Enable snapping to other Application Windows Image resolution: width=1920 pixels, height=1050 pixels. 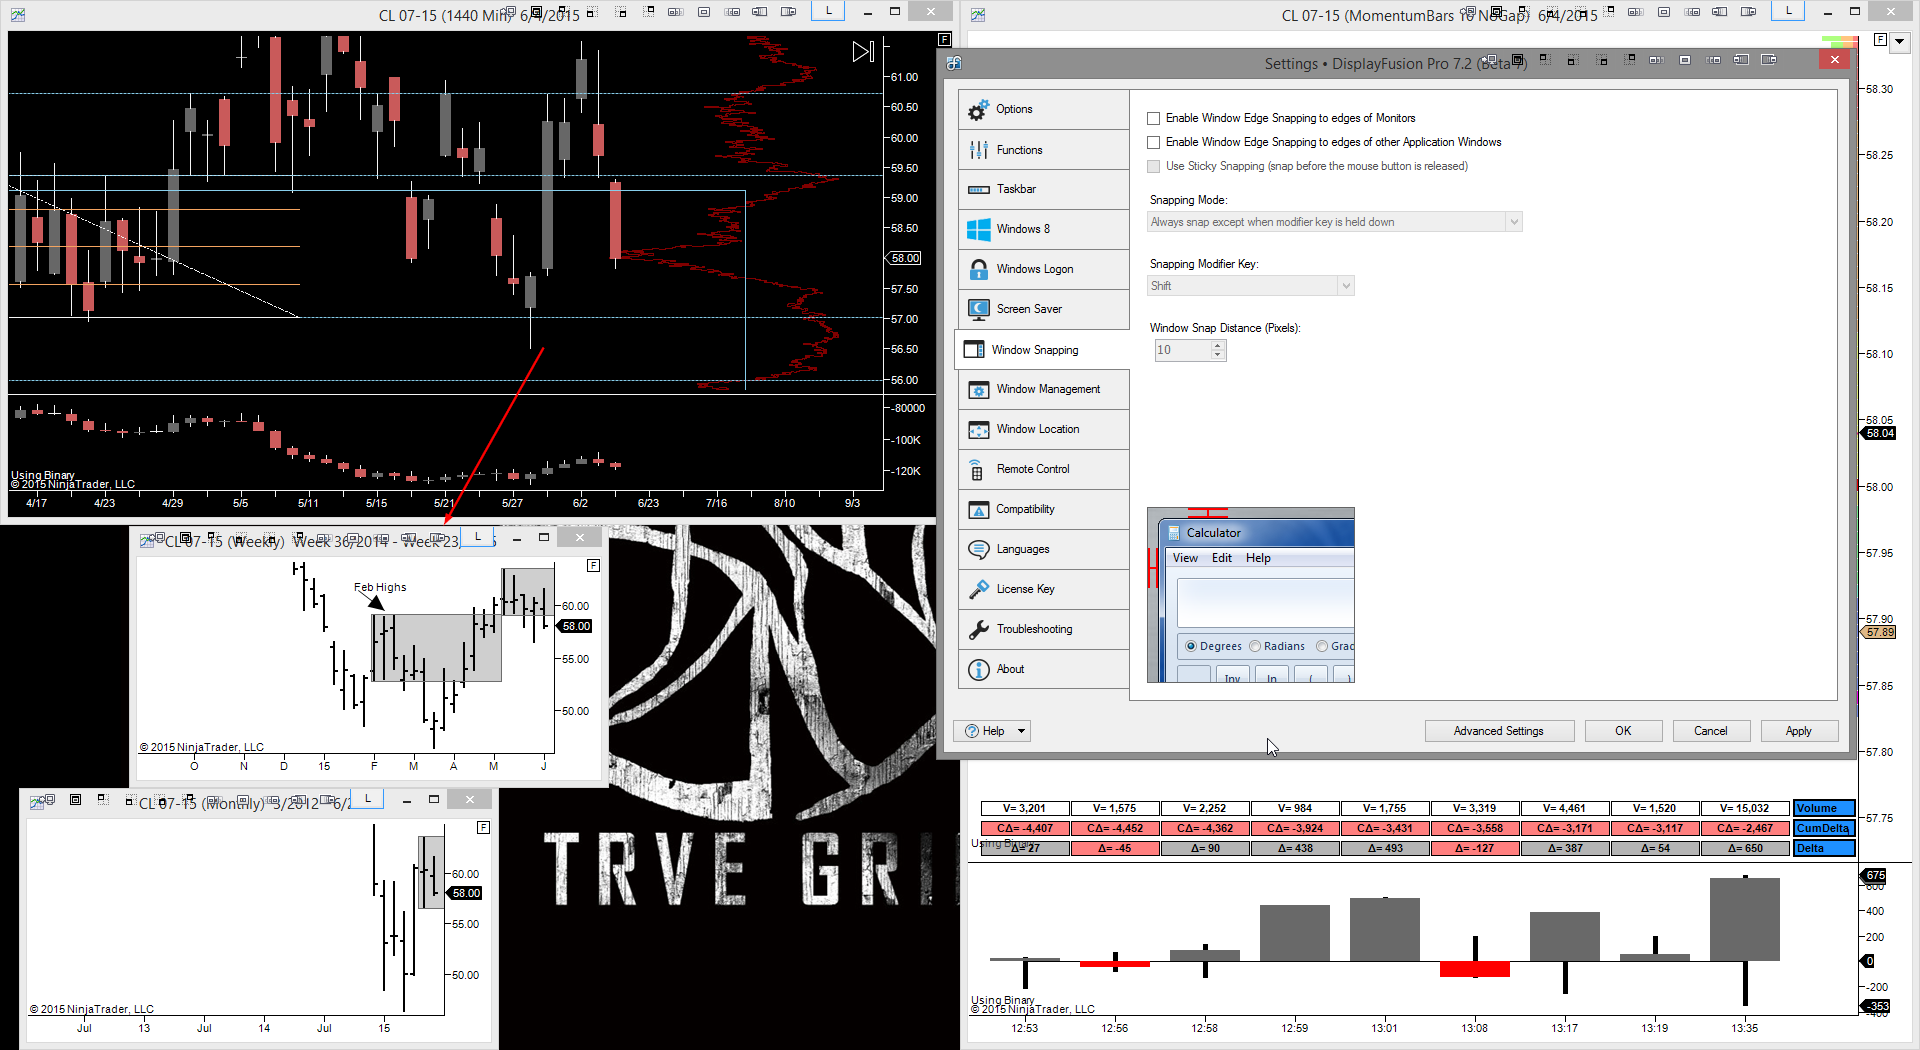pos(1154,142)
